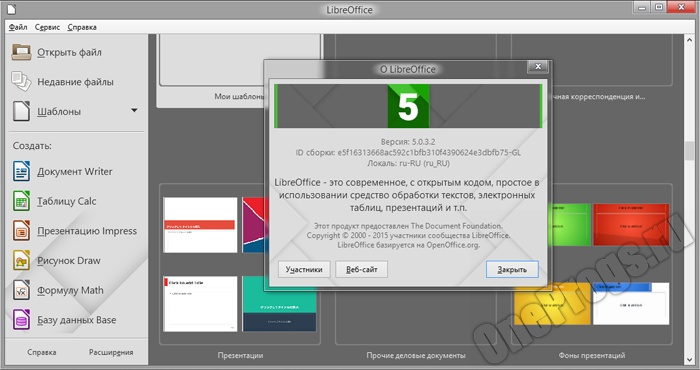
Task: Click the Расширения button
Action: tap(111, 352)
